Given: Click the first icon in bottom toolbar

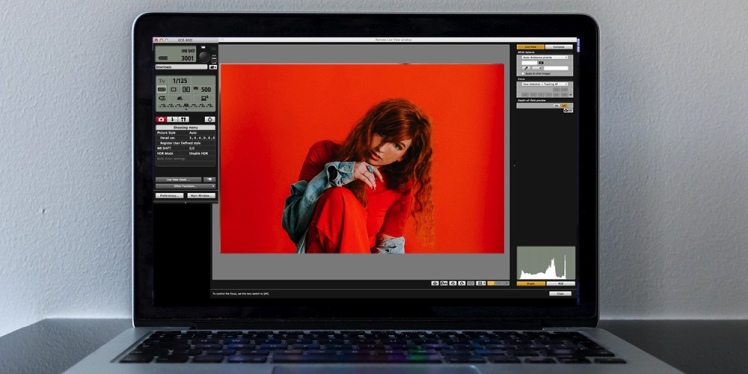Looking at the screenshot, I should pos(435,283).
